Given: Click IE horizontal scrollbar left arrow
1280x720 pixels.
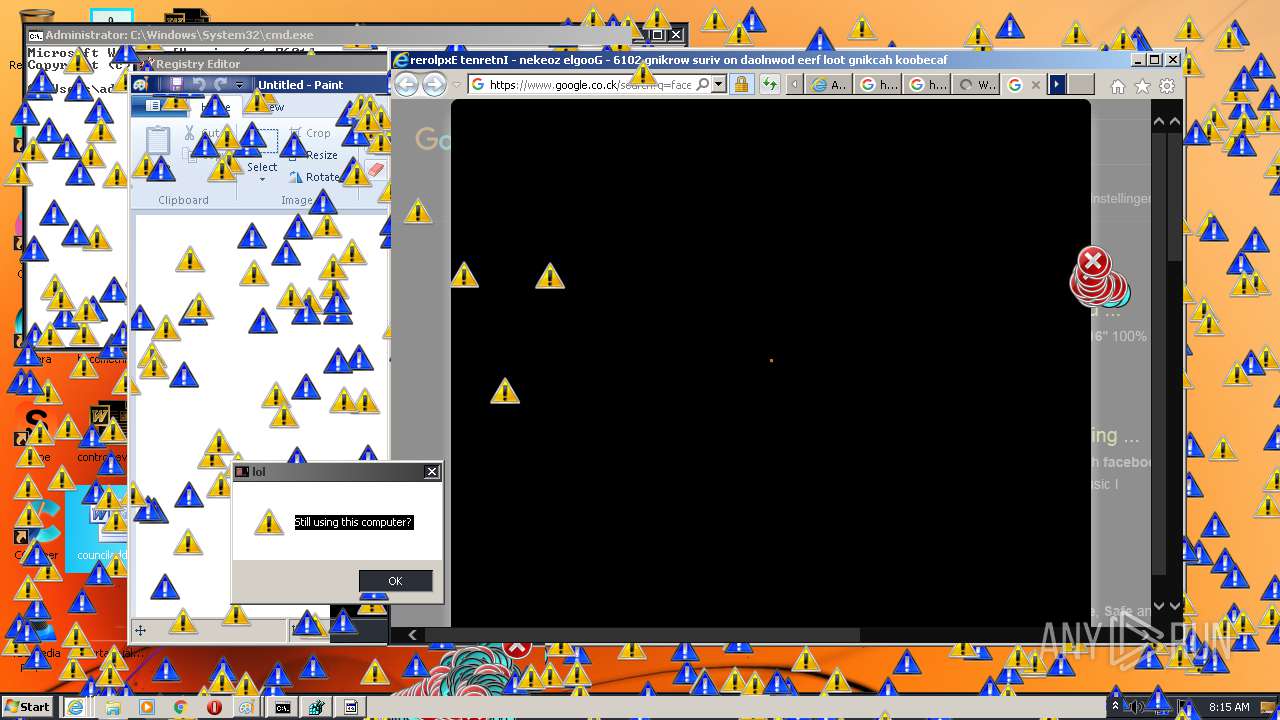Looking at the screenshot, I should (412, 634).
